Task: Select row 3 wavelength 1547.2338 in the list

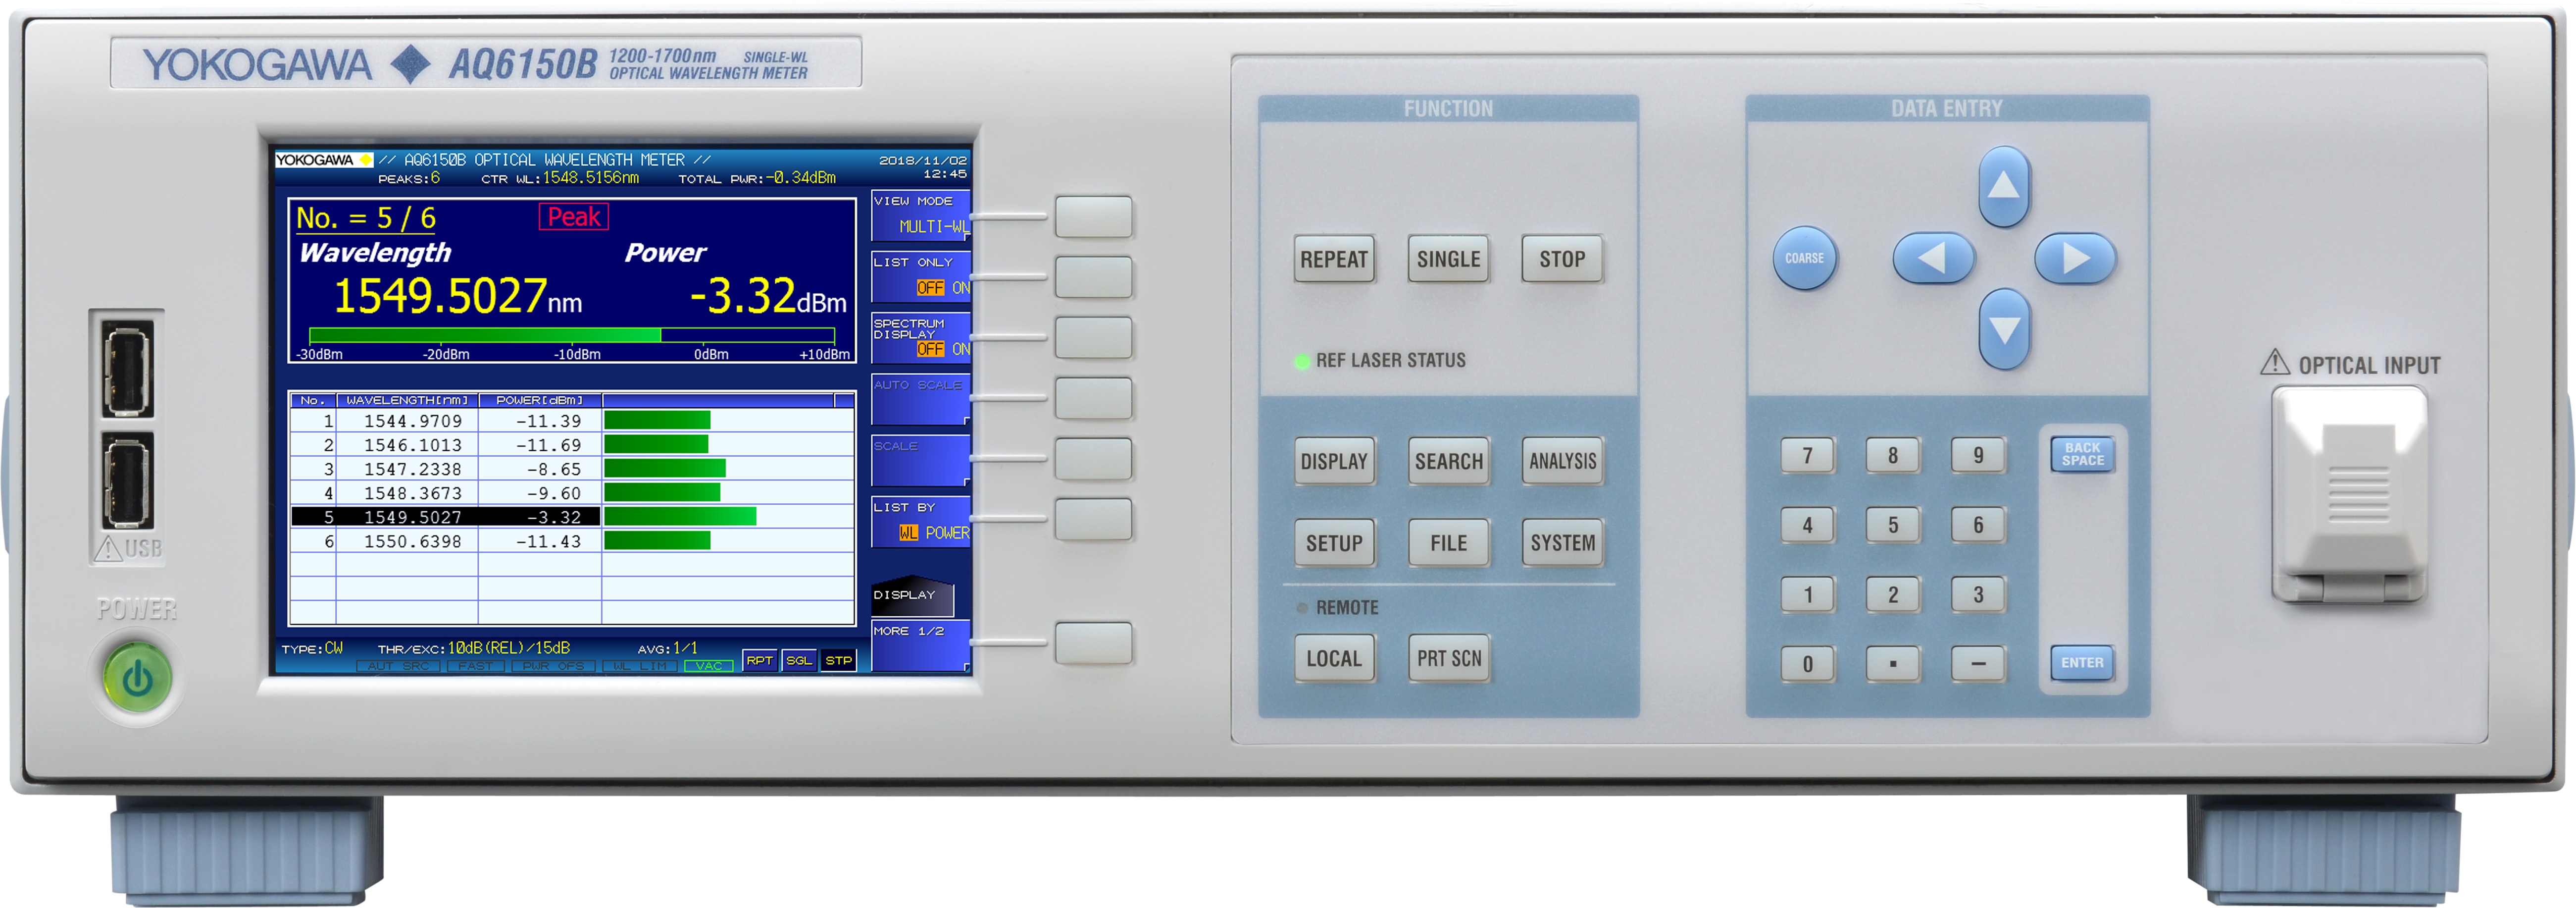Action: coord(412,469)
